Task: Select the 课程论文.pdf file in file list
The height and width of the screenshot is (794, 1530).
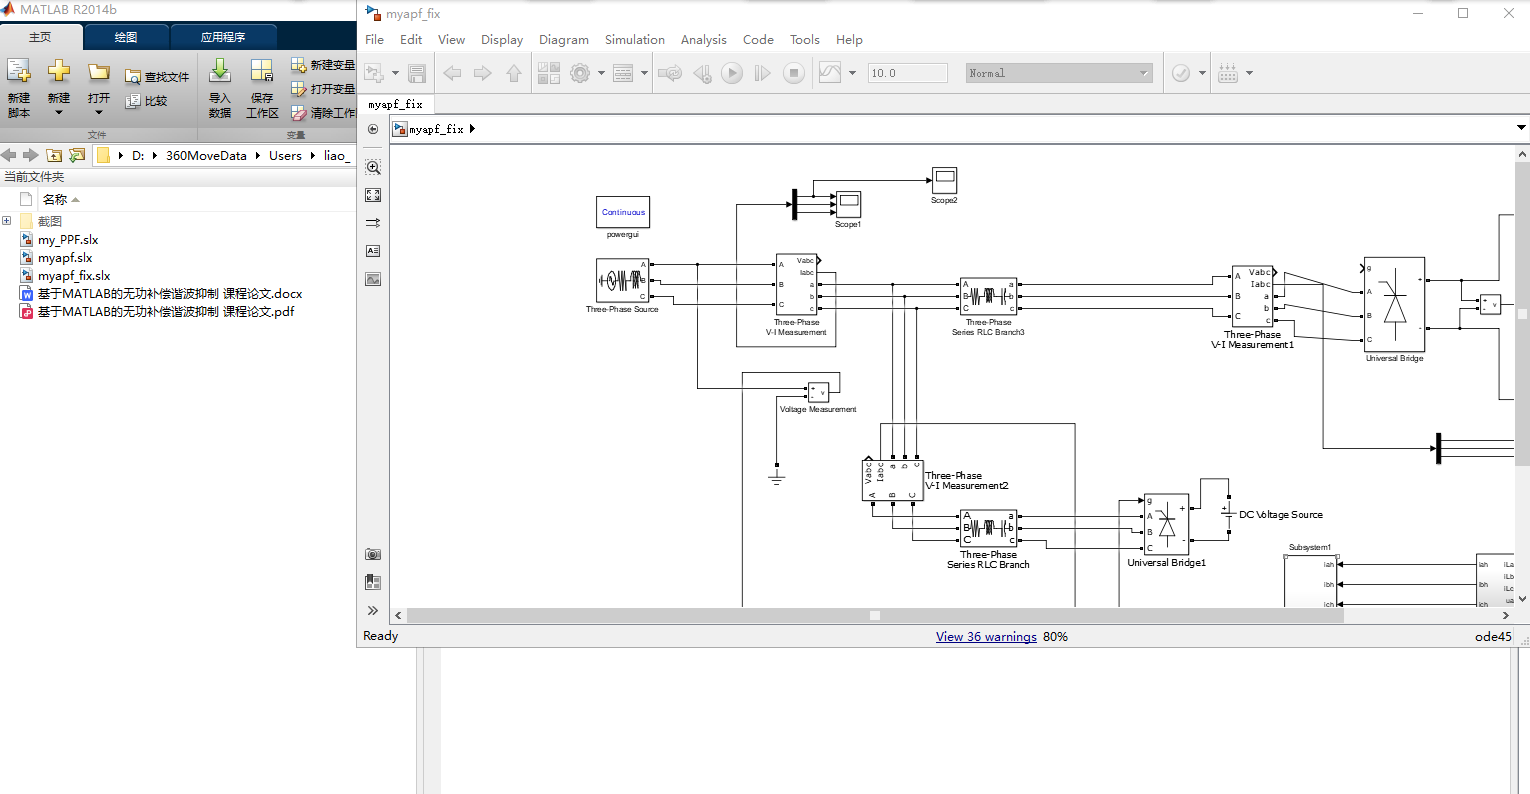Action: pos(166,312)
